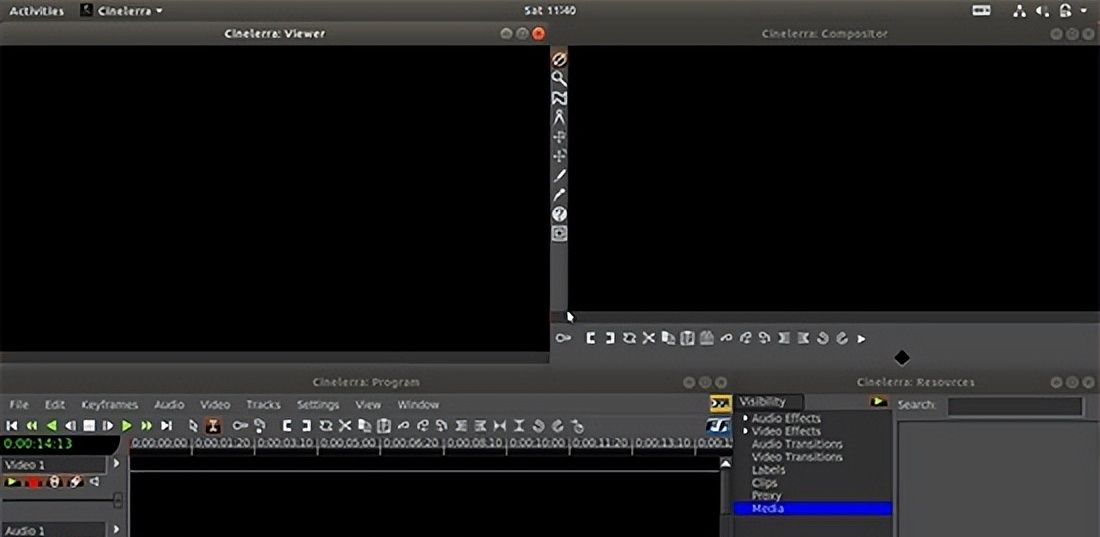Expand Audio 1 track arrow
The height and width of the screenshot is (537, 1100).
coord(116,529)
